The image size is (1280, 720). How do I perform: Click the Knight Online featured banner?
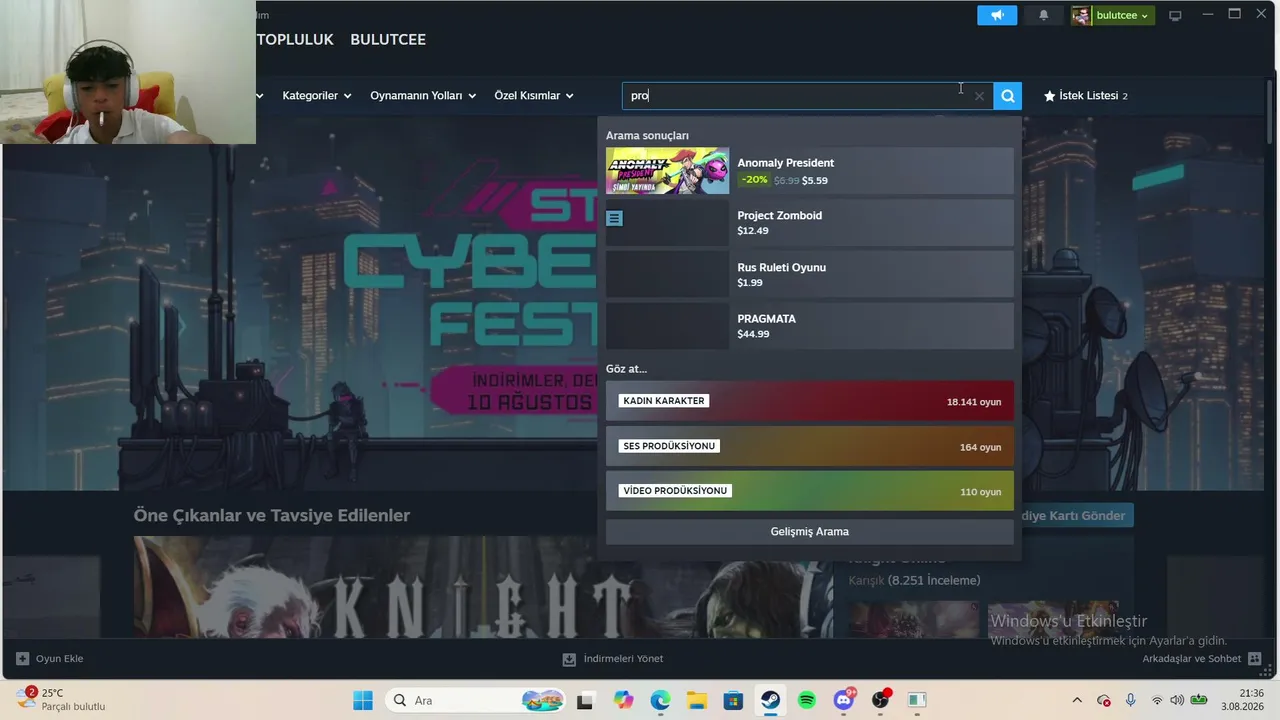[483, 587]
